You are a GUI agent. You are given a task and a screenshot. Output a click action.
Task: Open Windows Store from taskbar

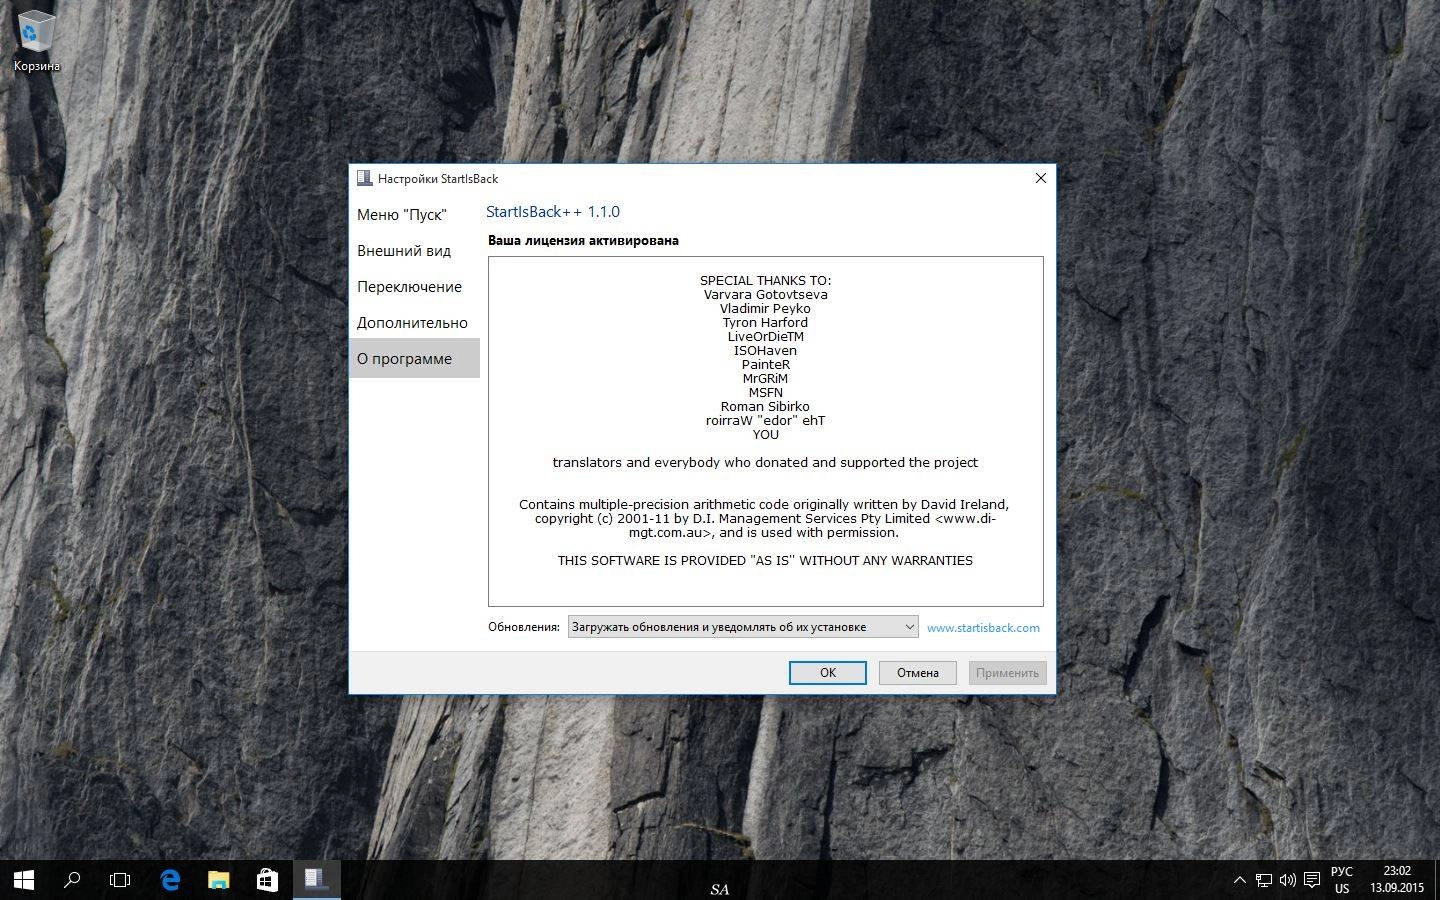coord(267,880)
